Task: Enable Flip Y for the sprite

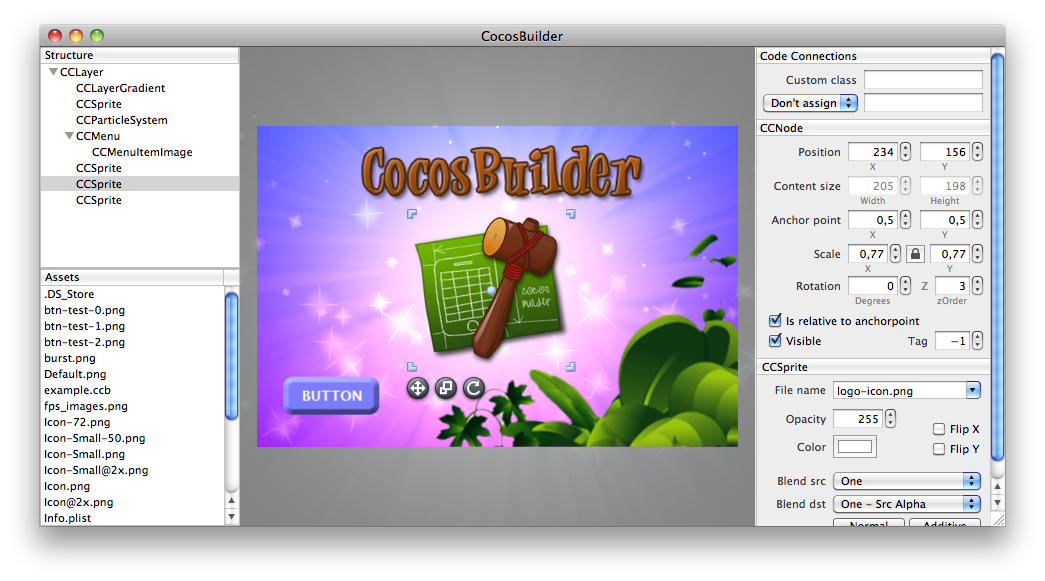Action: coord(938,447)
